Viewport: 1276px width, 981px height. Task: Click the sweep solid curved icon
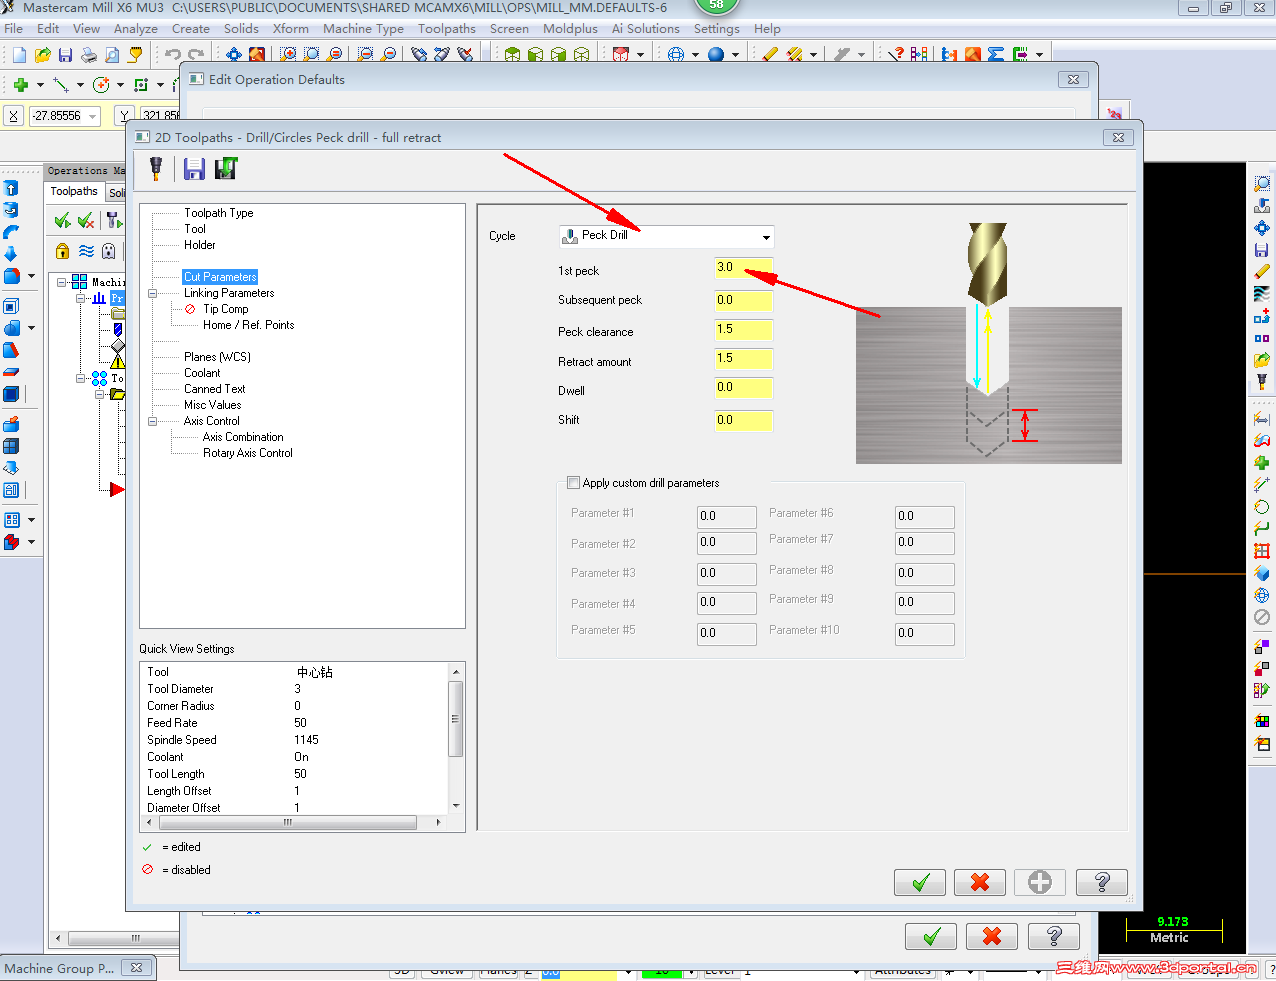[x=11, y=232]
